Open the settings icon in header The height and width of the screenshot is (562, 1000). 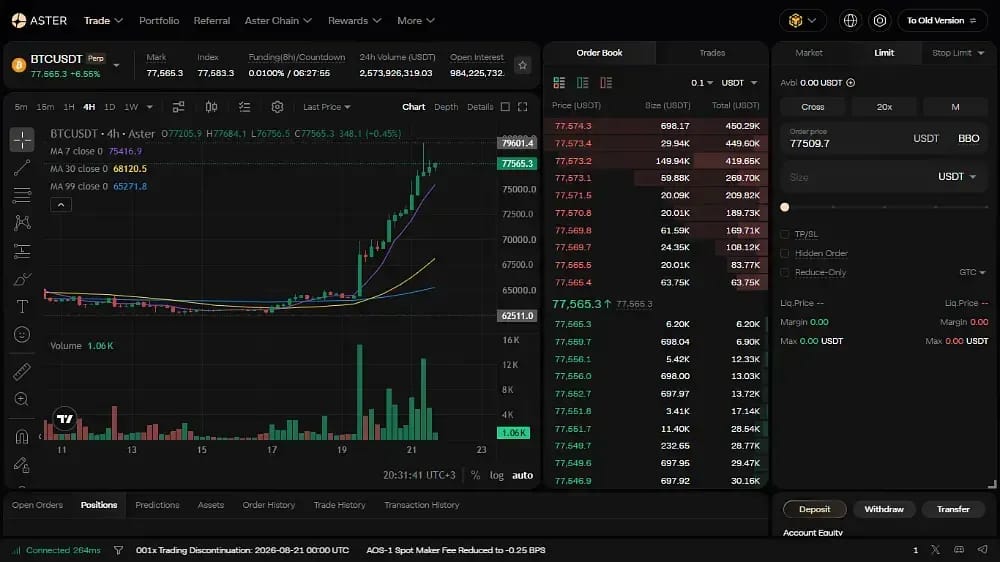click(x=879, y=20)
